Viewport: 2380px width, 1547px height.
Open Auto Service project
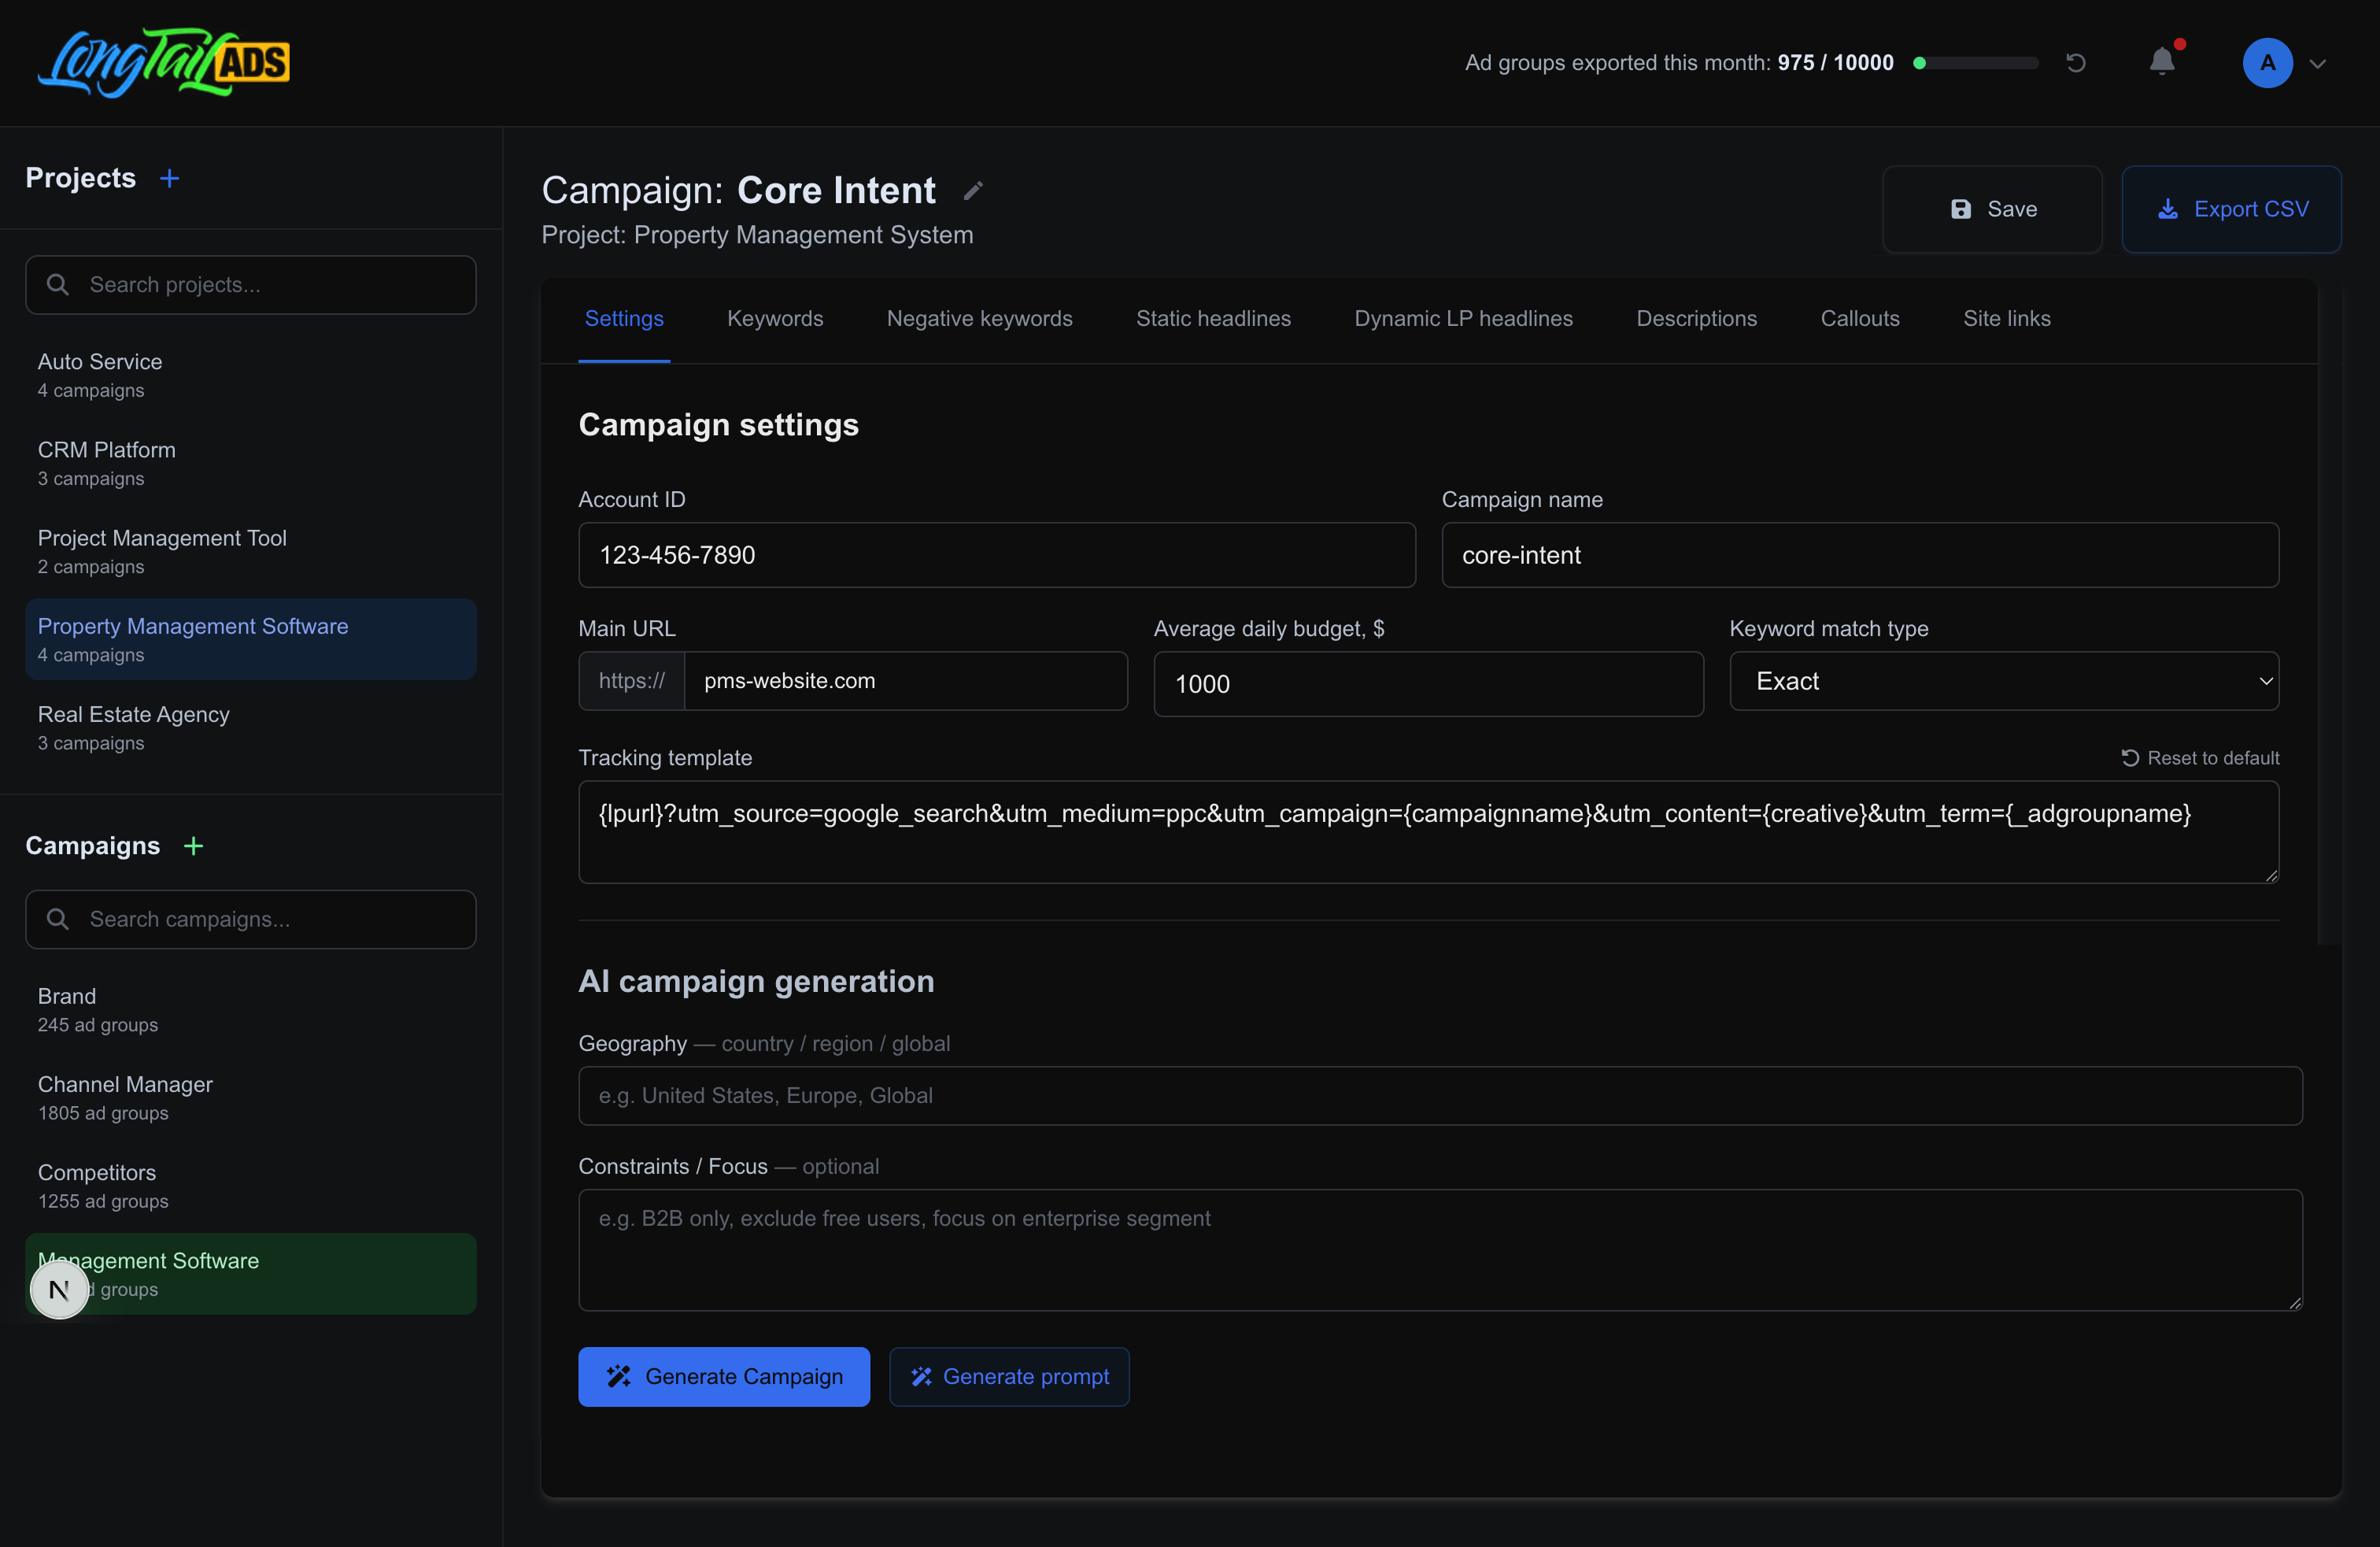pos(251,376)
